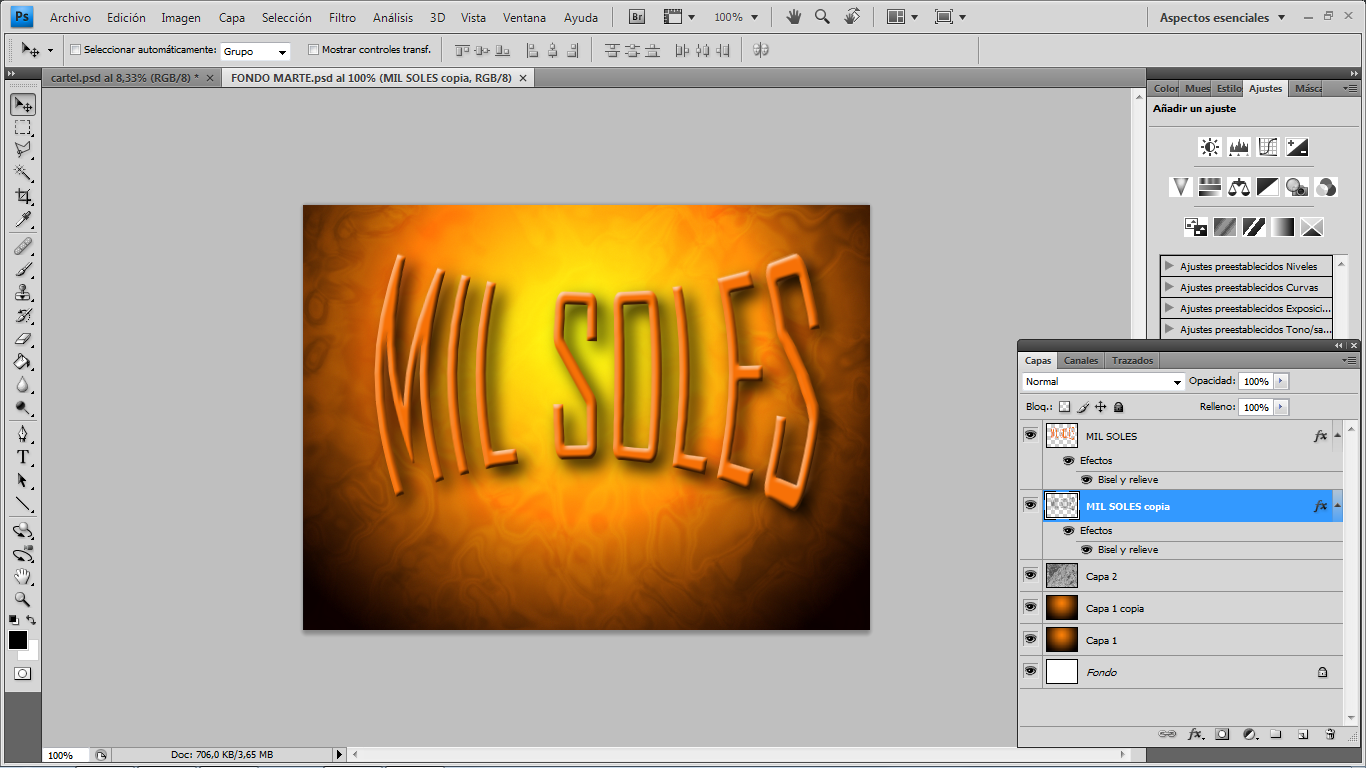Open the Aspectos esenciales workspace switcher
Image resolution: width=1366 pixels, height=768 pixels.
pyautogui.click(x=1222, y=17)
